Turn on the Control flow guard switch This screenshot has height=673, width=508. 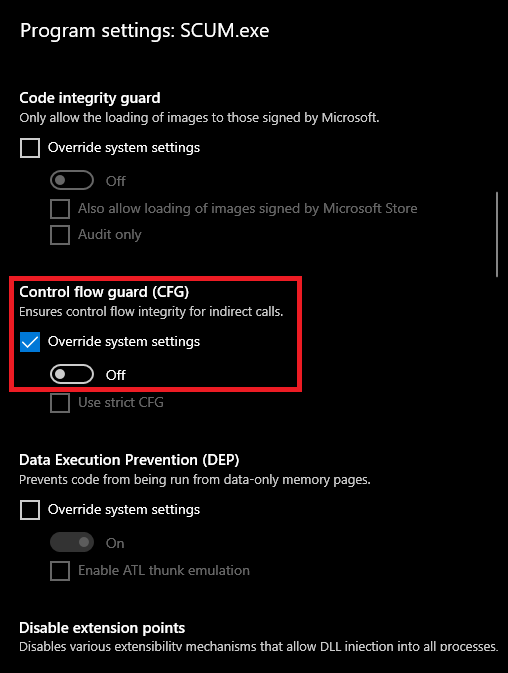point(72,374)
